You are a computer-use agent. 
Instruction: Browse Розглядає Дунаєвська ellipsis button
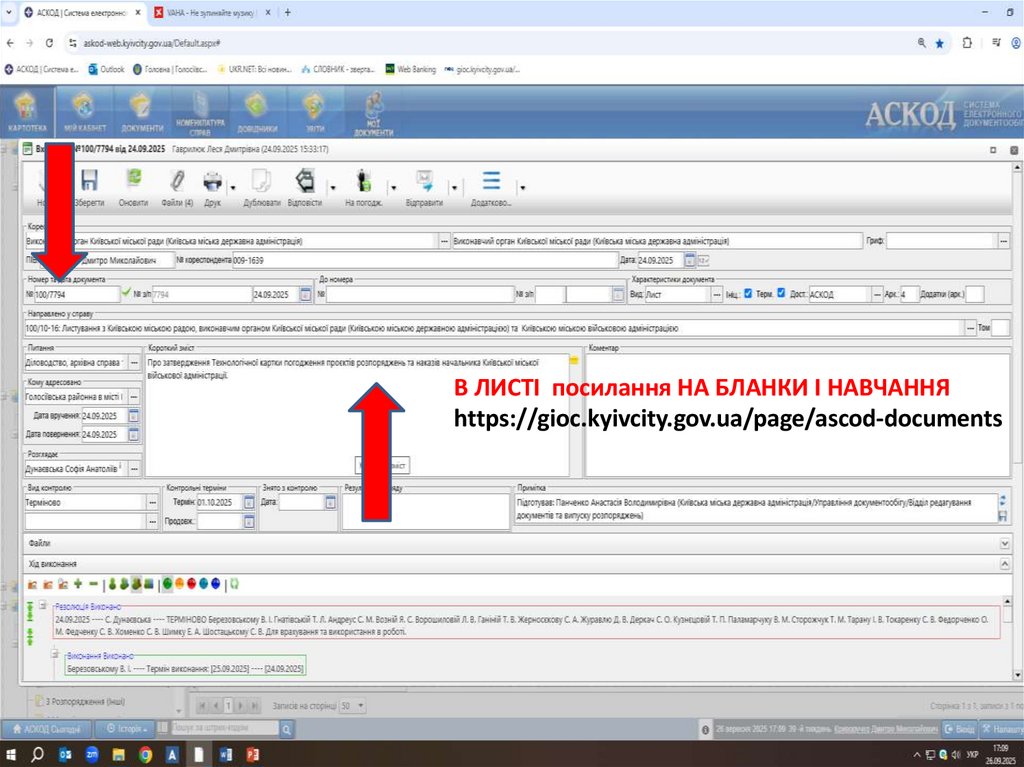coord(134,469)
